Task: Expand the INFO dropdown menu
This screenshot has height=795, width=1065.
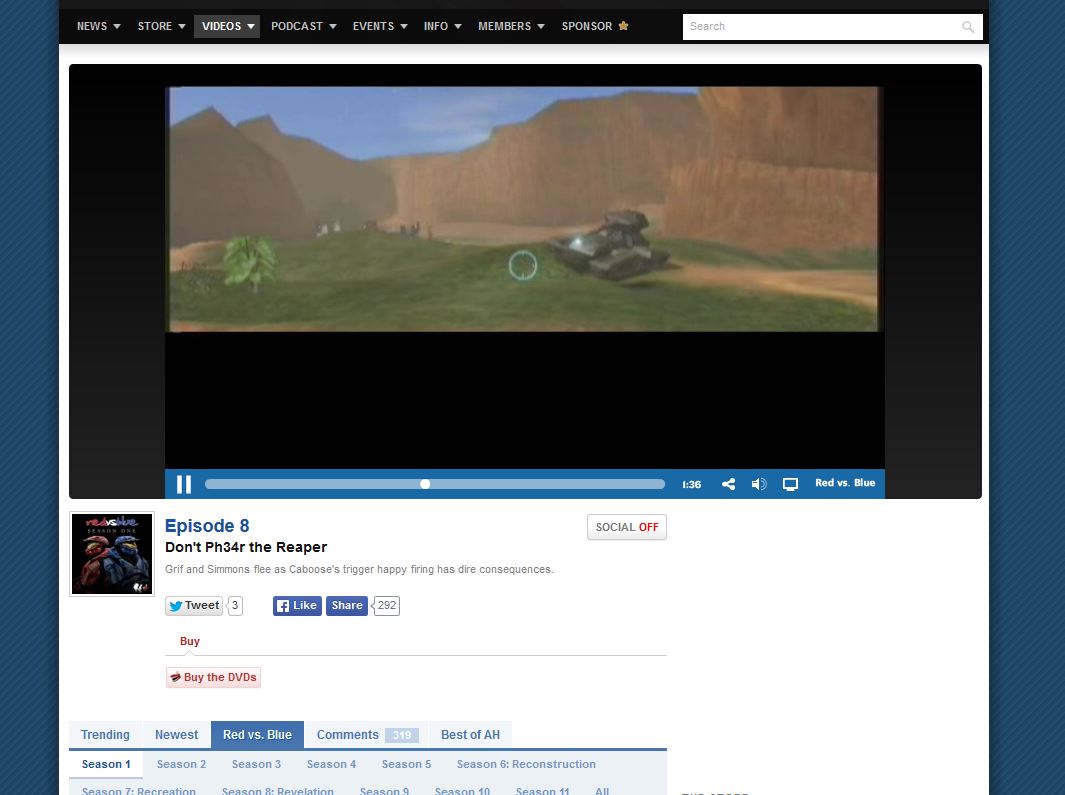Action: pos(442,26)
